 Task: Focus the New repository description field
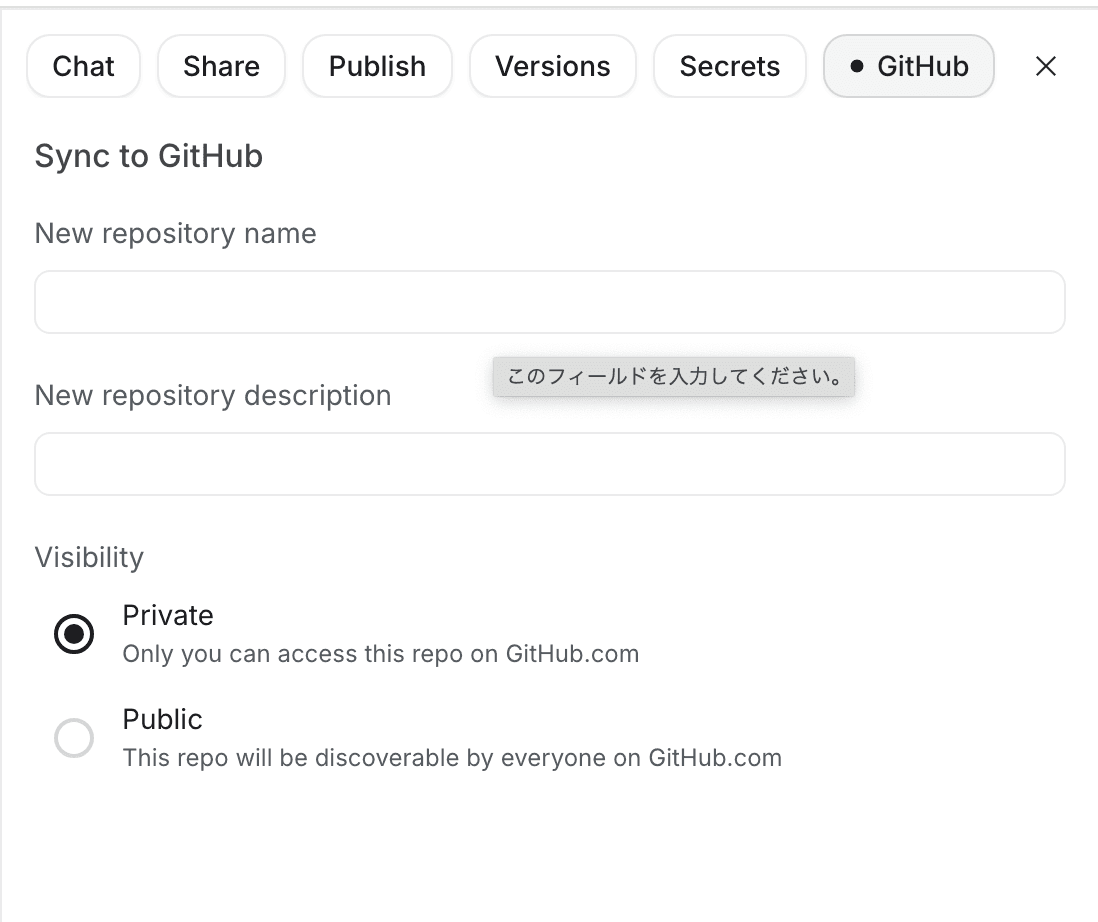[550, 463]
